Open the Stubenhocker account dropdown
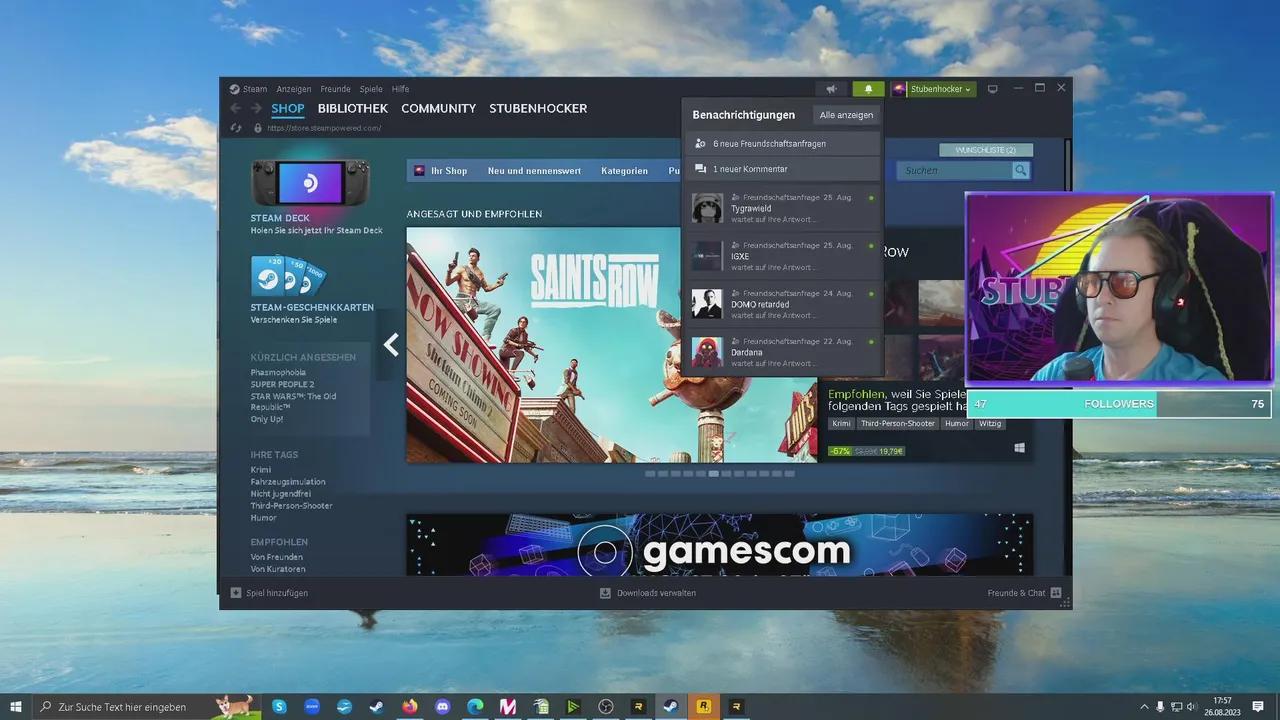The width and height of the screenshot is (1280, 720). pyautogui.click(x=933, y=89)
